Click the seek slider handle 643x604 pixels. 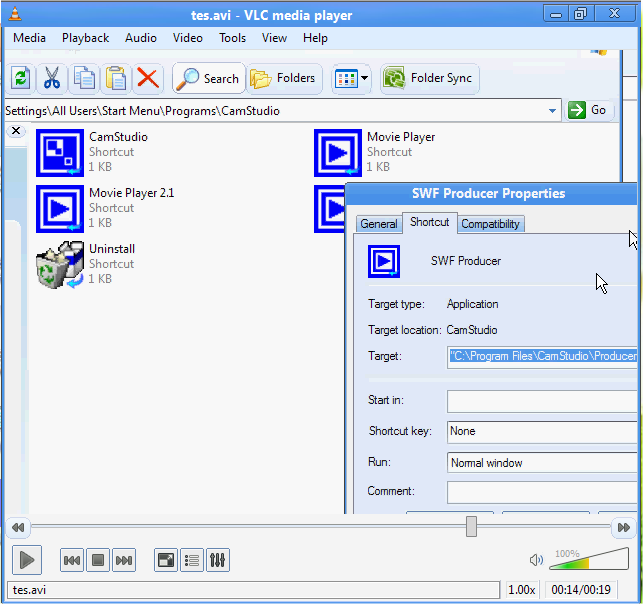click(471, 527)
